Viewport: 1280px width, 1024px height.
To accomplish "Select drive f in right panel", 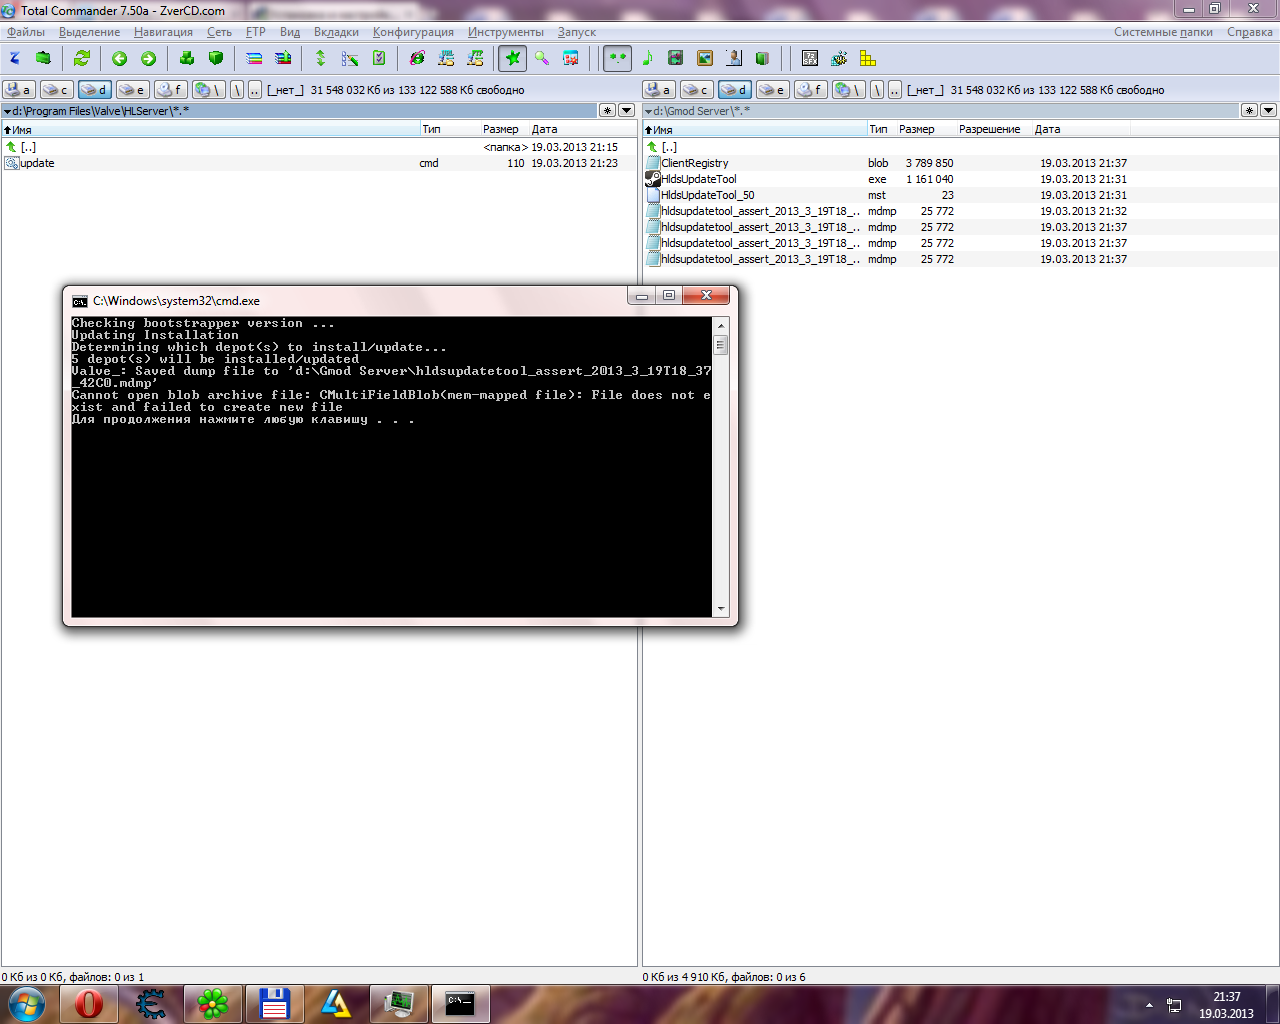I will (x=810, y=90).
